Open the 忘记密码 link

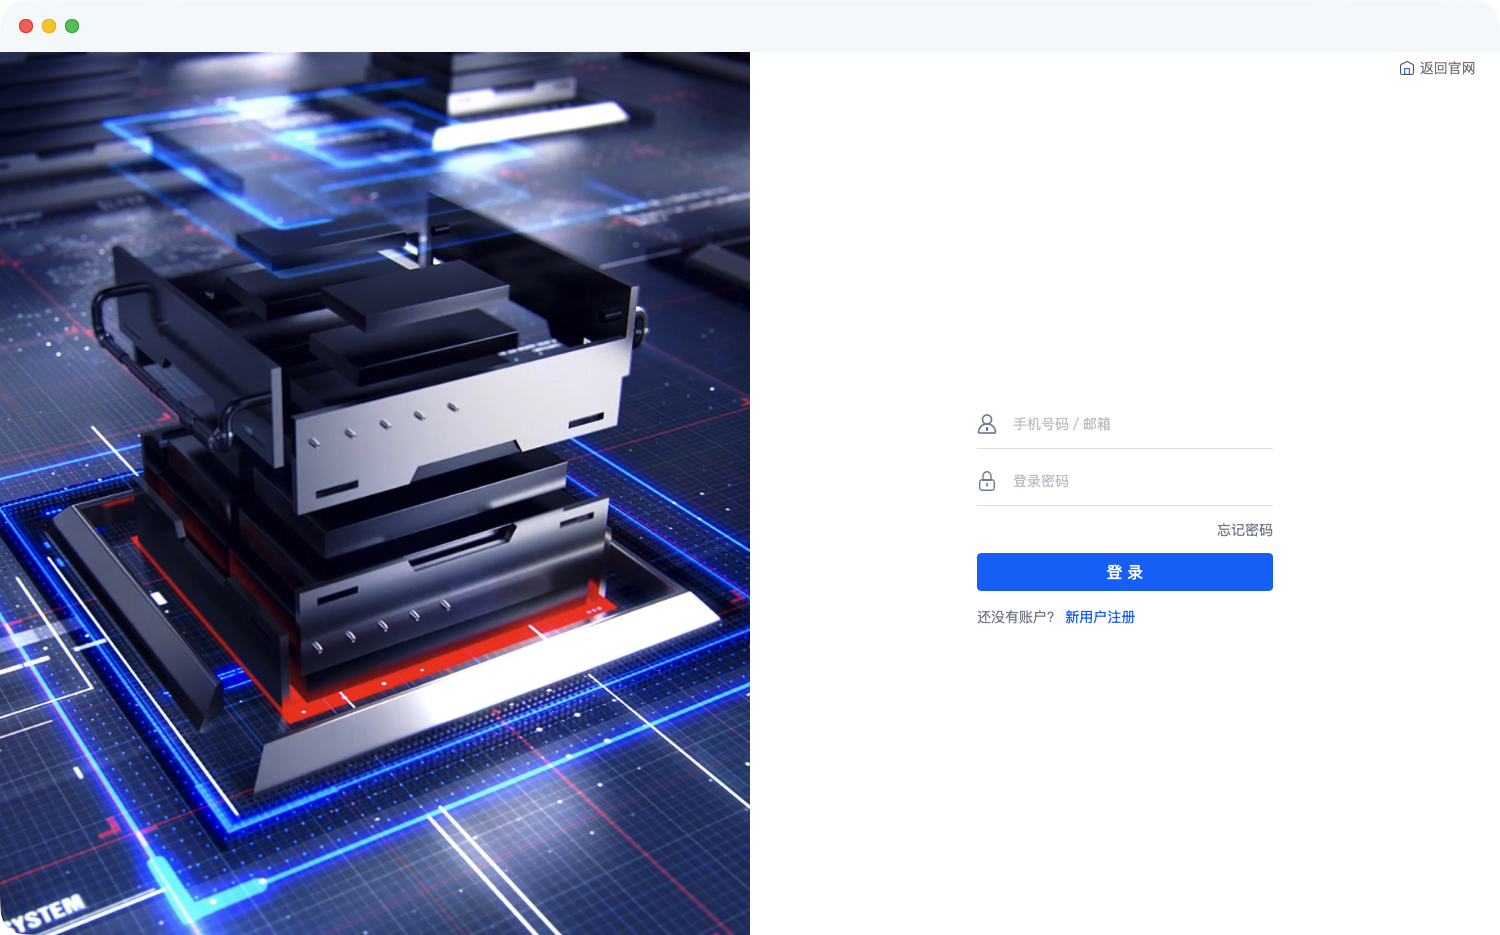tap(1244, 530)
